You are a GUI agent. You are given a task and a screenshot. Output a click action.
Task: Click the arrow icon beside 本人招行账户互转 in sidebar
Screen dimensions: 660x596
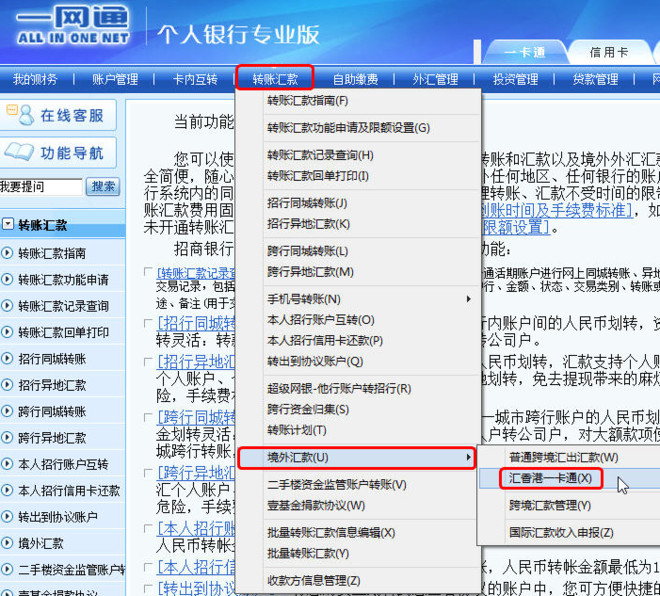(7, 464)
